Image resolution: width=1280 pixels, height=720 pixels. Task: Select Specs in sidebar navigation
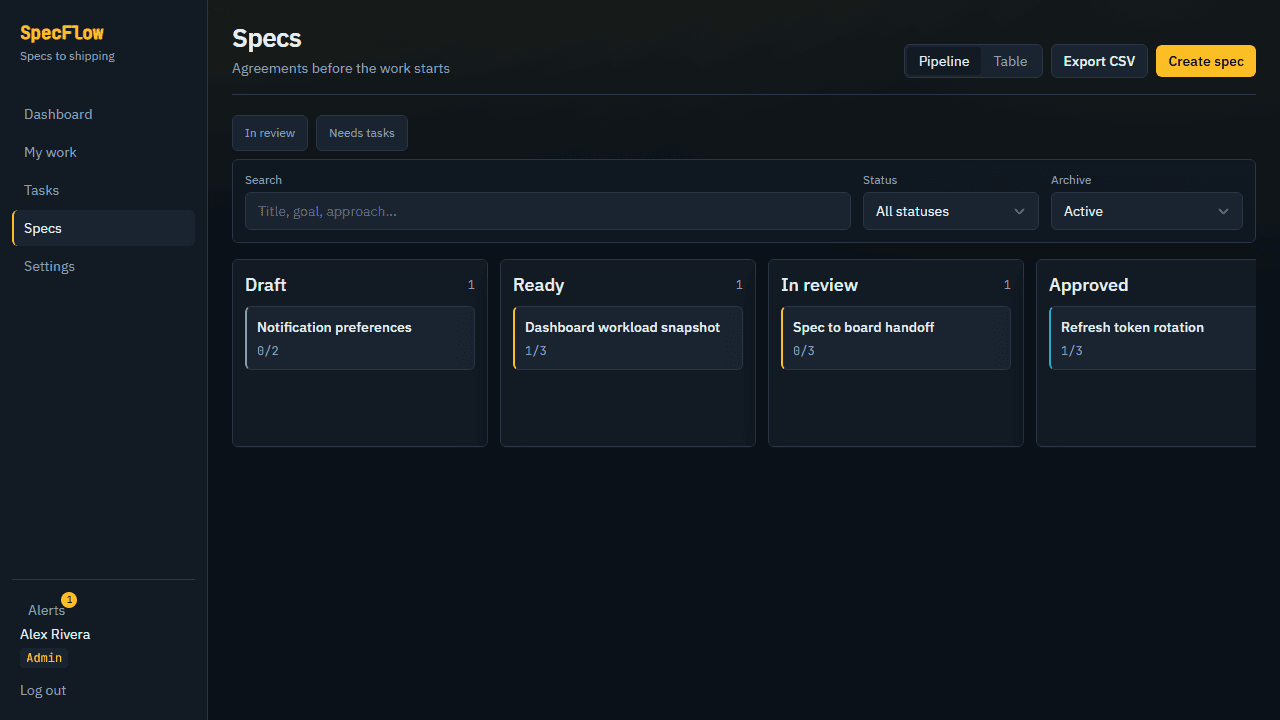click(103, 228)
